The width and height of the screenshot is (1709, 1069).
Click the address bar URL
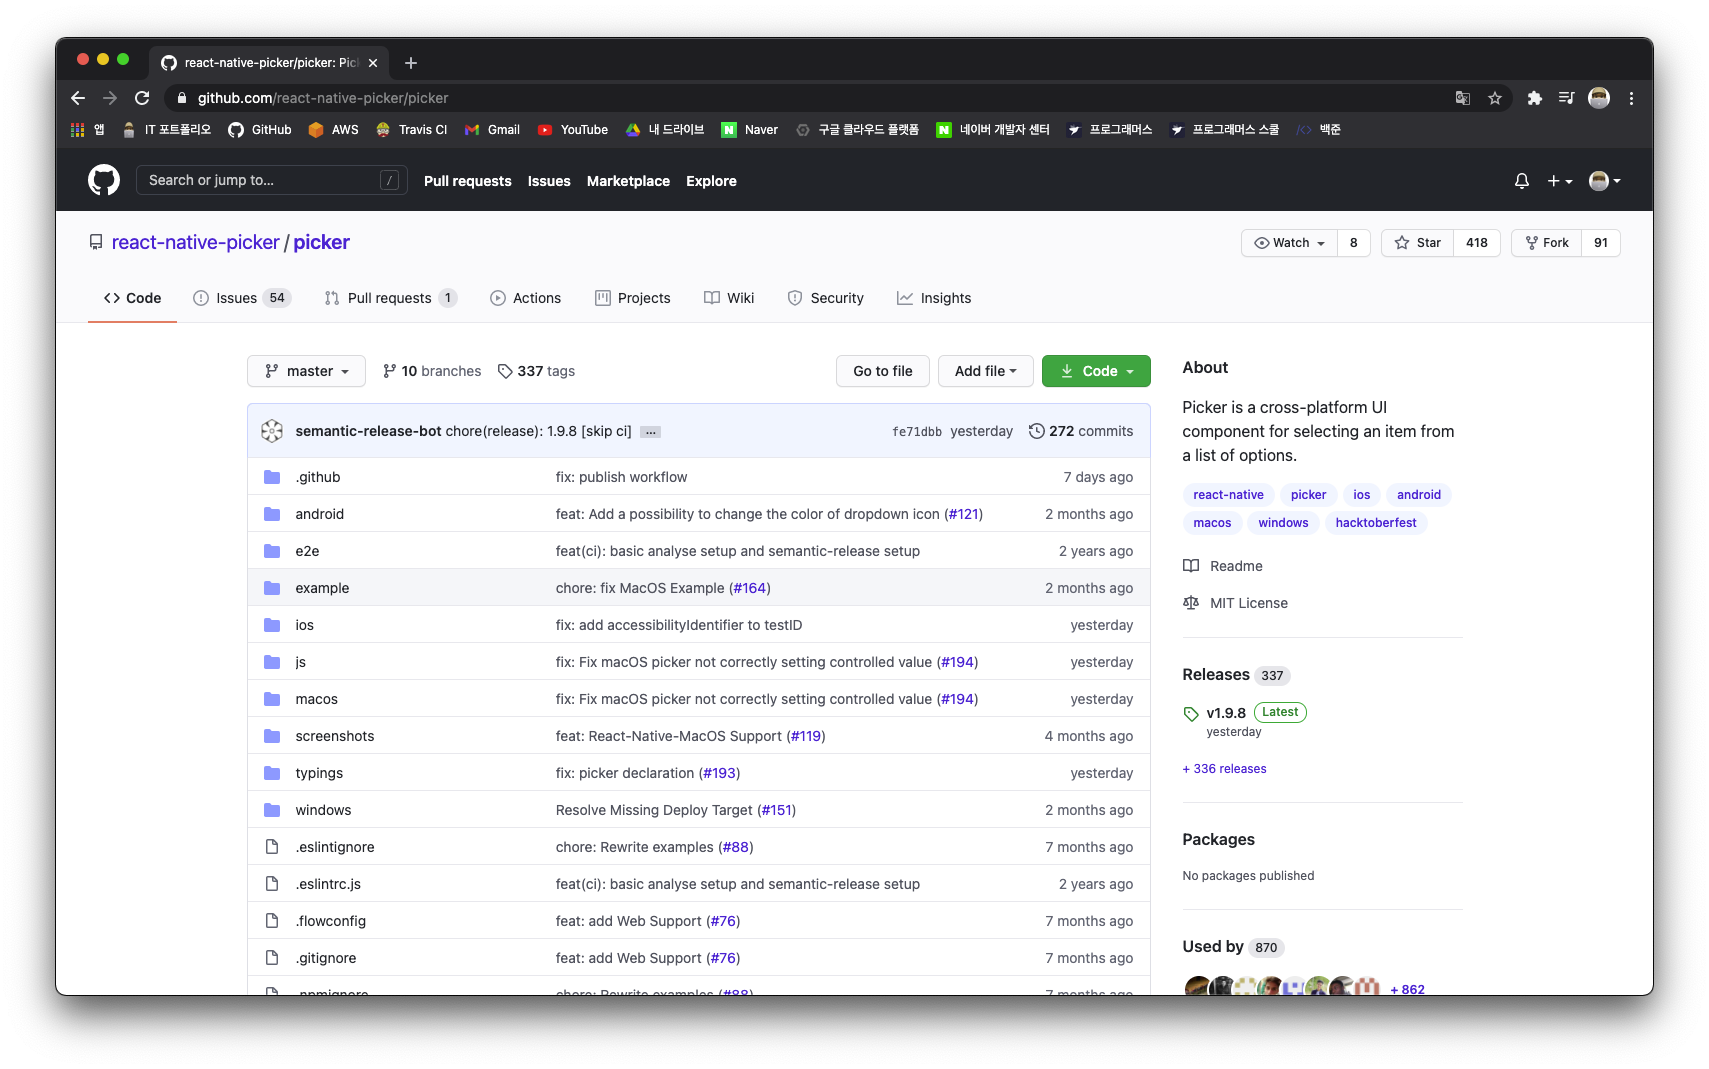pos(322,98)
